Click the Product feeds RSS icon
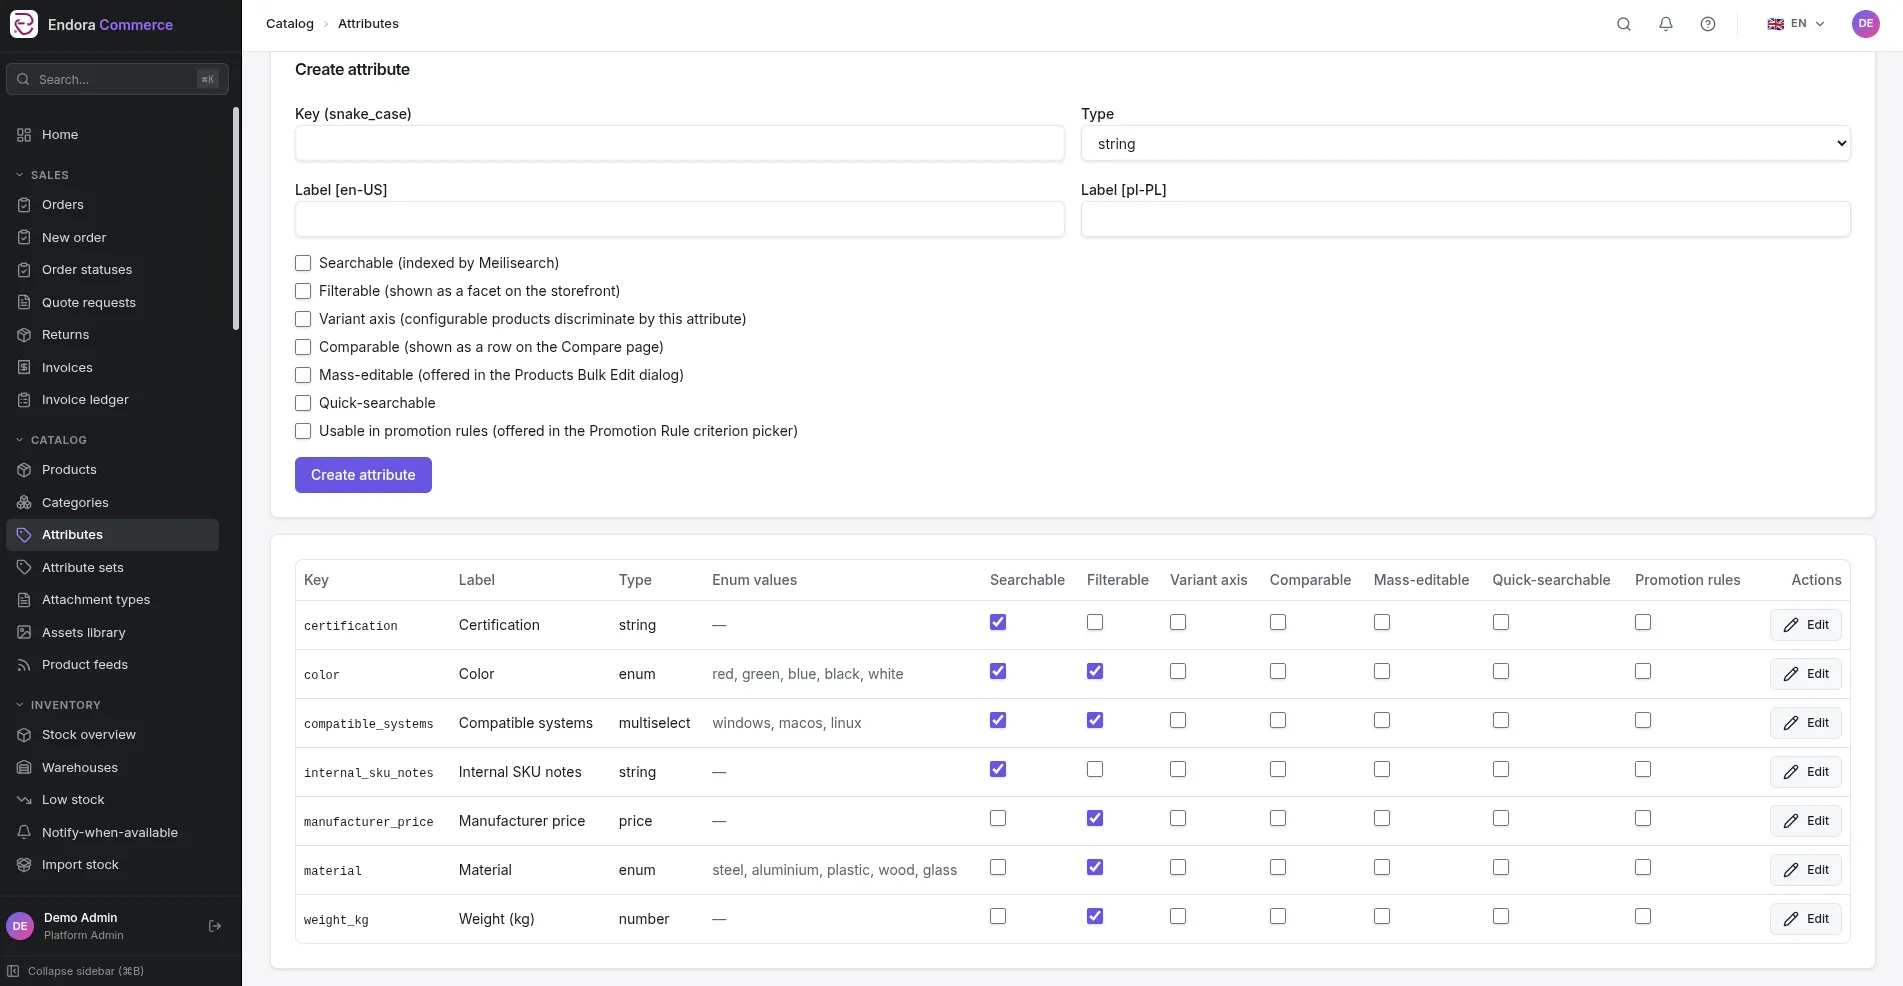This screenshot has height=986, width=1903. 24,665
